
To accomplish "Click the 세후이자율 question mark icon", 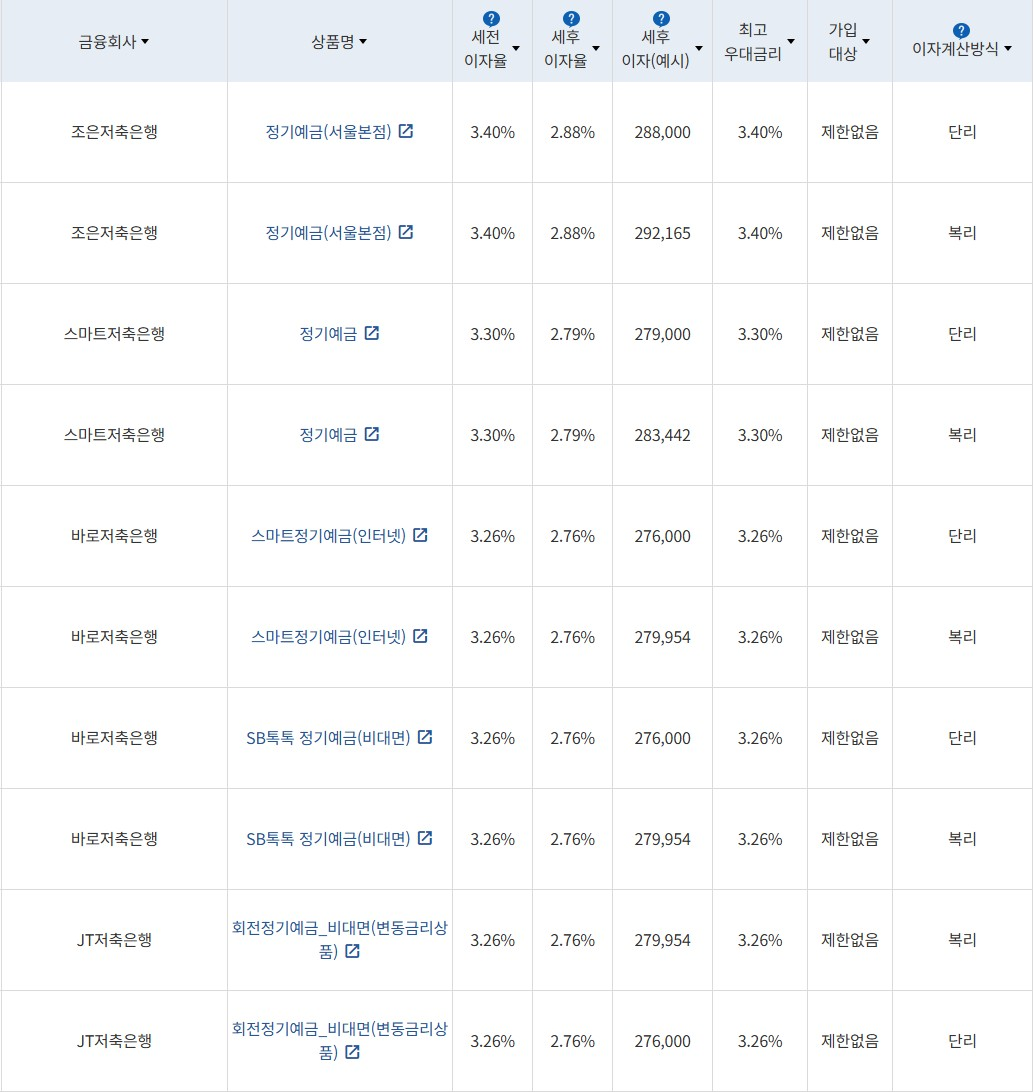I will click(570, 16).
